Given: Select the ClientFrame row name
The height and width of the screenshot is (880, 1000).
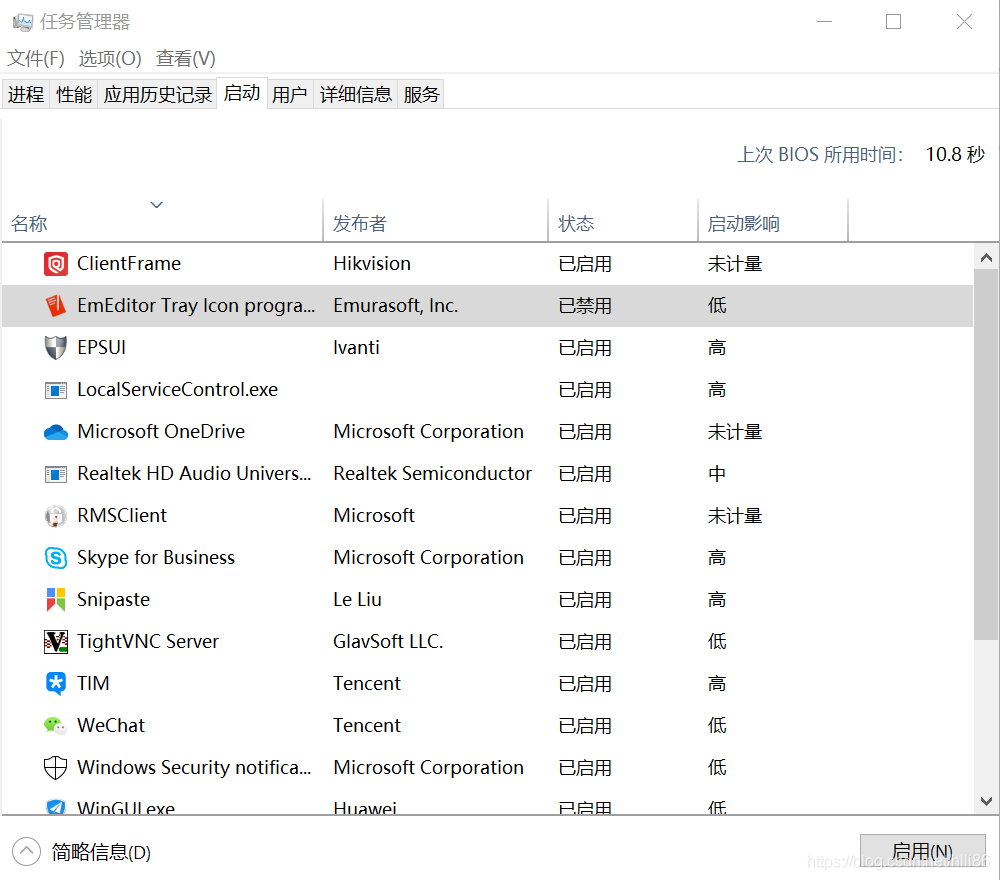Looking at the screenshot, I should pos(129,263).
